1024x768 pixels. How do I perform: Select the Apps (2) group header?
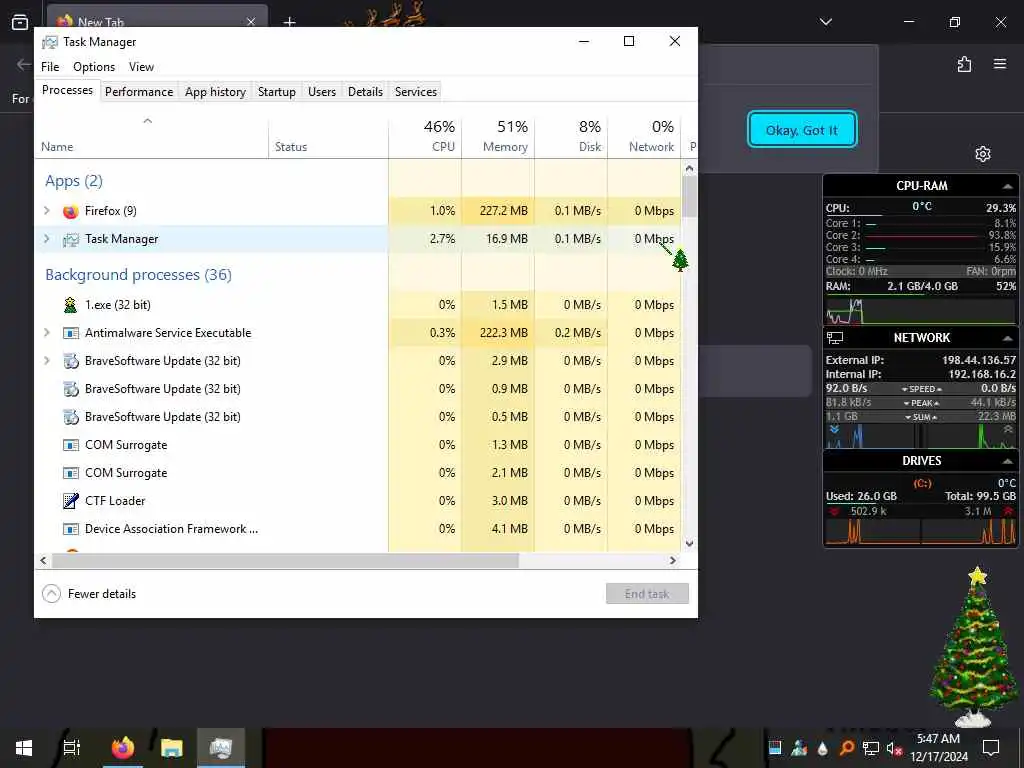coord(74,181)
